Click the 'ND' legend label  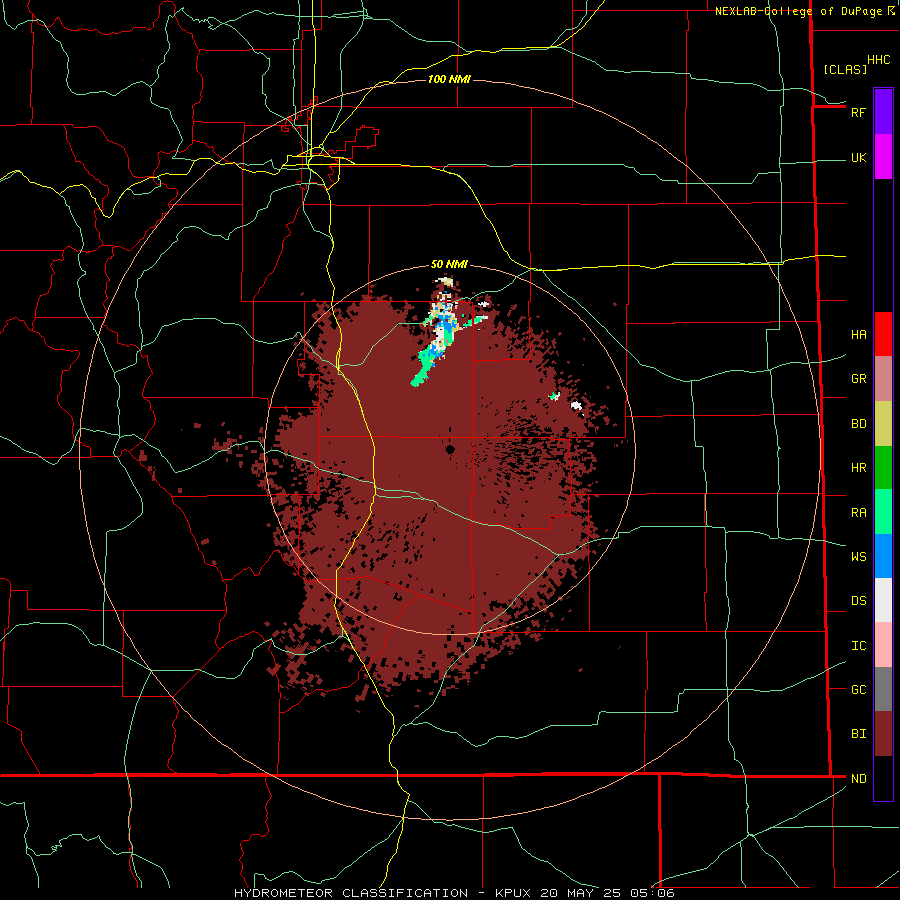point(858,779)
